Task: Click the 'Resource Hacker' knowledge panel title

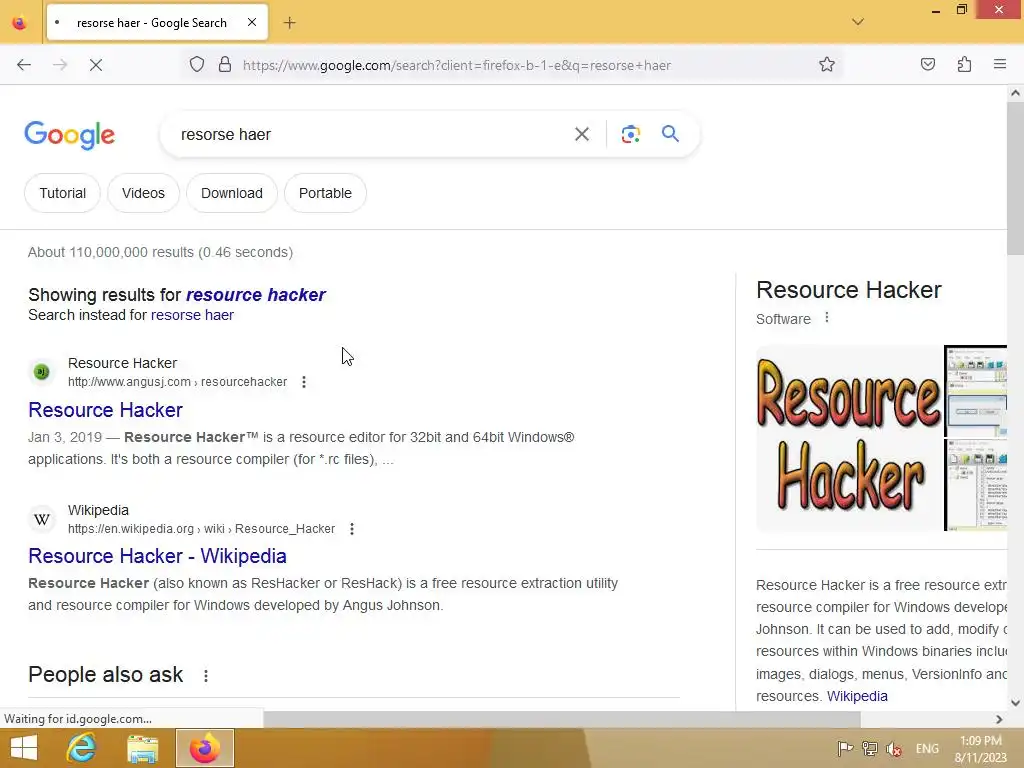Action: click(x=848, y=290)
